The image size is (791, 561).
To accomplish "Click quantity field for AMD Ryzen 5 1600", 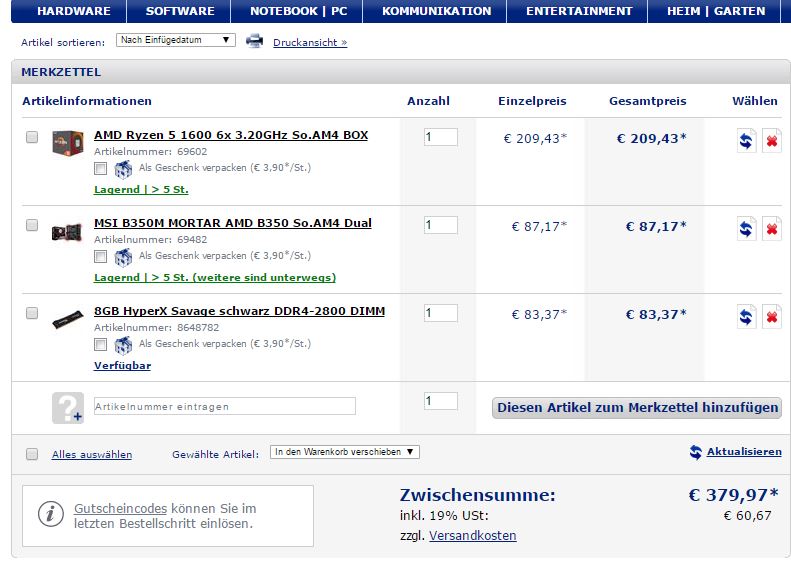I will [440, 137].
